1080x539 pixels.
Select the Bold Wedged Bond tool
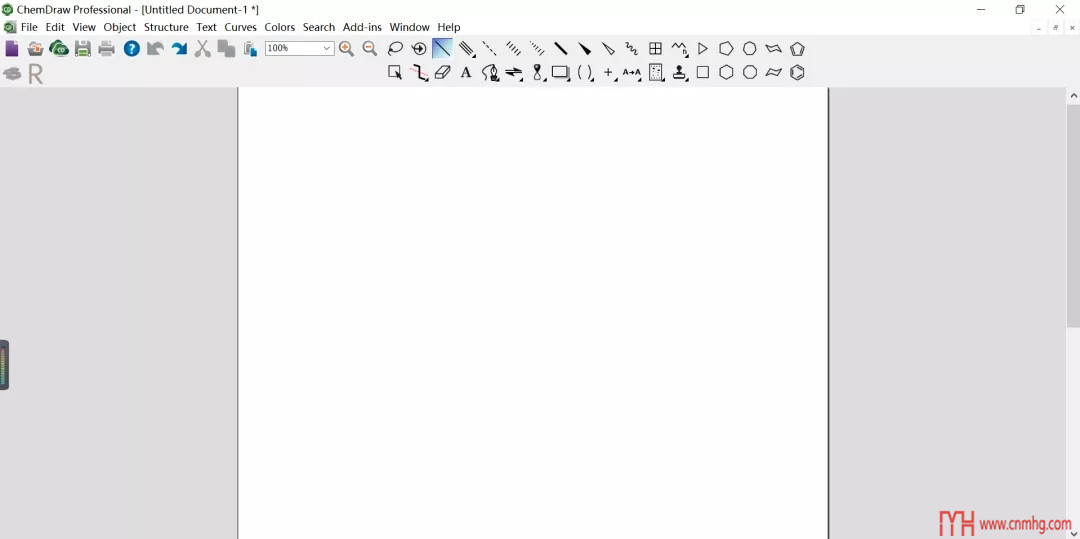click(584, 48)
